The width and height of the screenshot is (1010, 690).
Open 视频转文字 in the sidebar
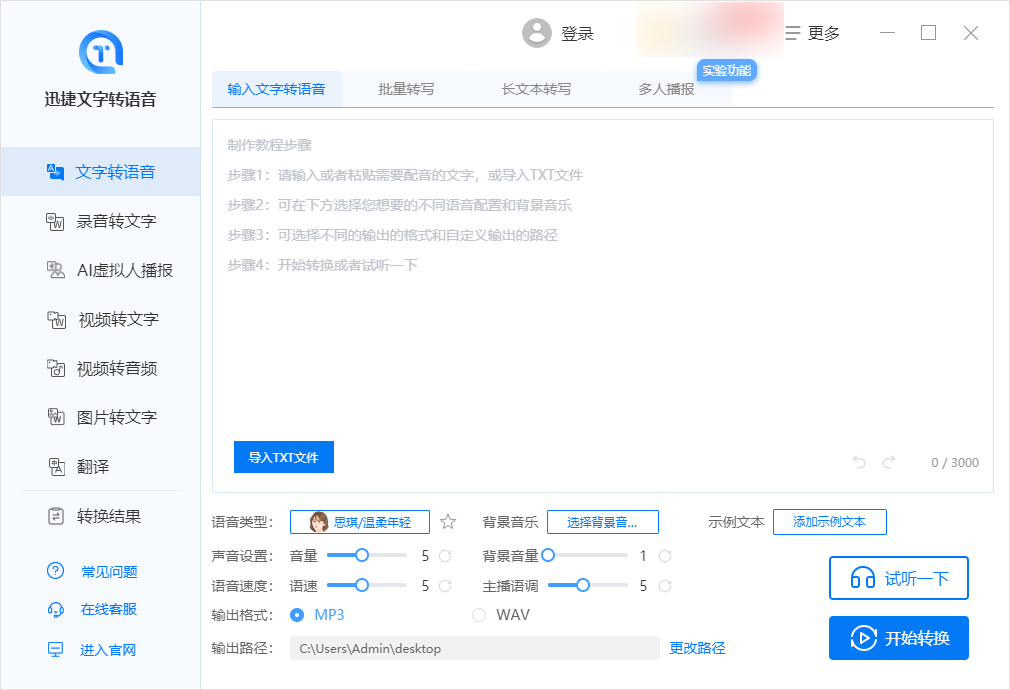[100, 320]
